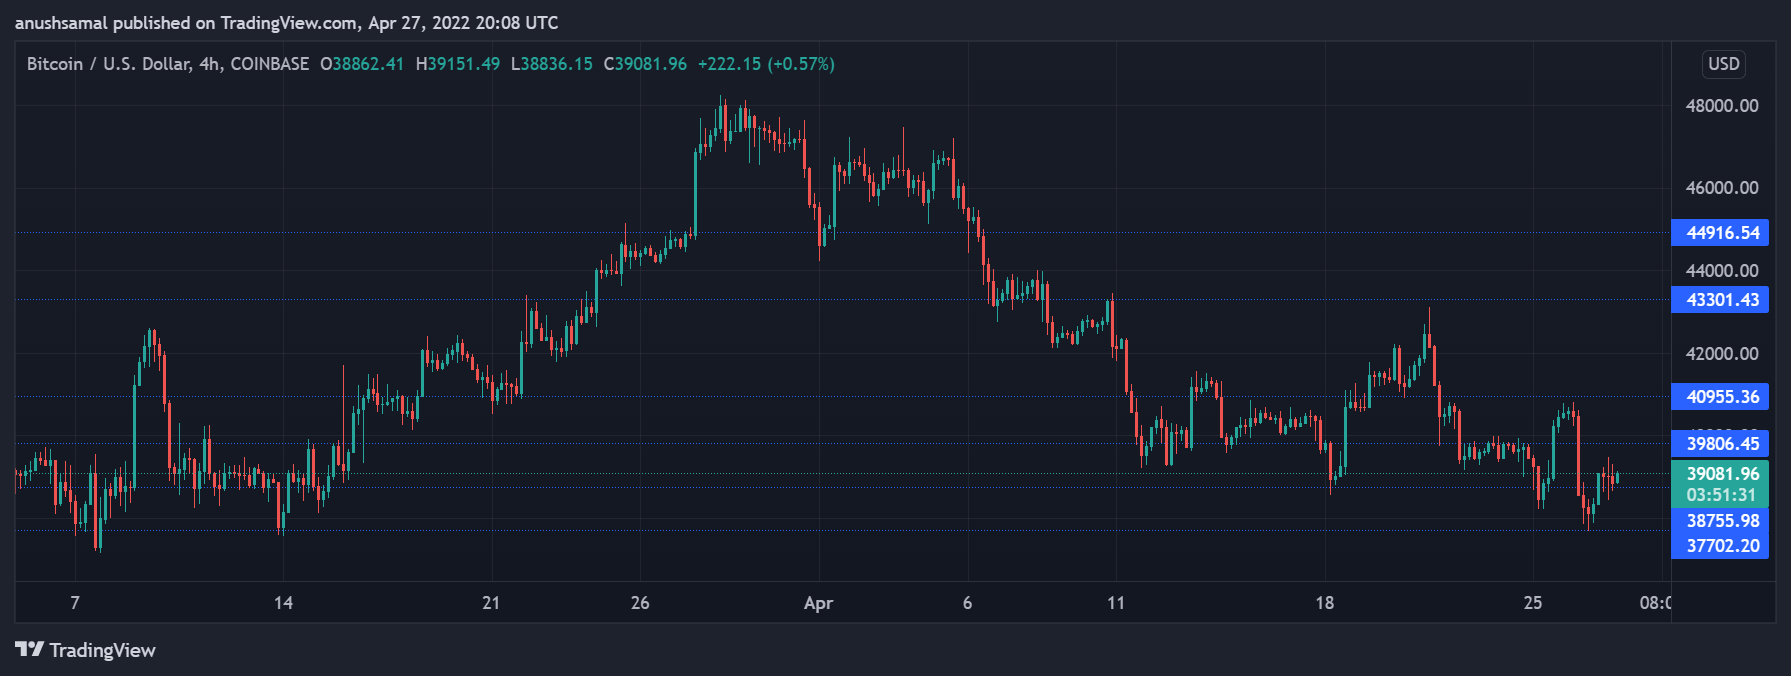Click the 25 date marker on time axis
Screen dimensions: 1791x676
[1533, 603]
